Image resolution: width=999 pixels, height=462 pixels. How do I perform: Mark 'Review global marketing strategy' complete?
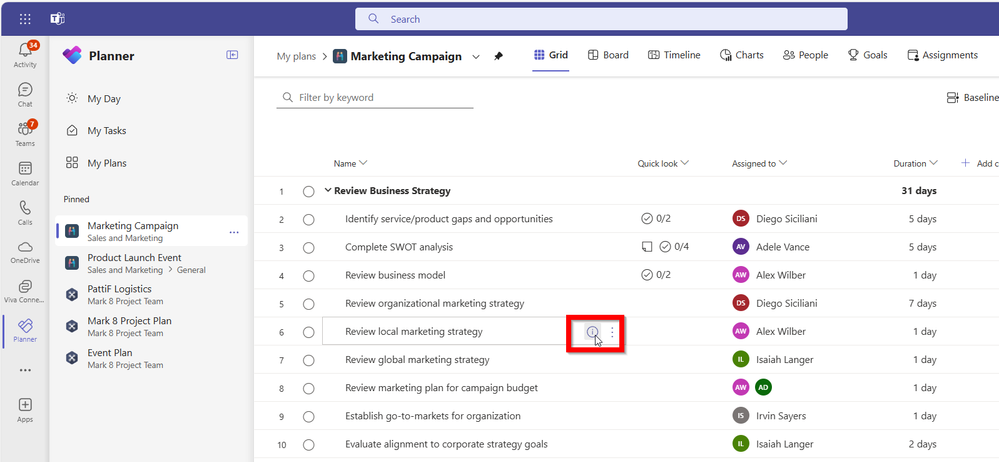(308, 360)
